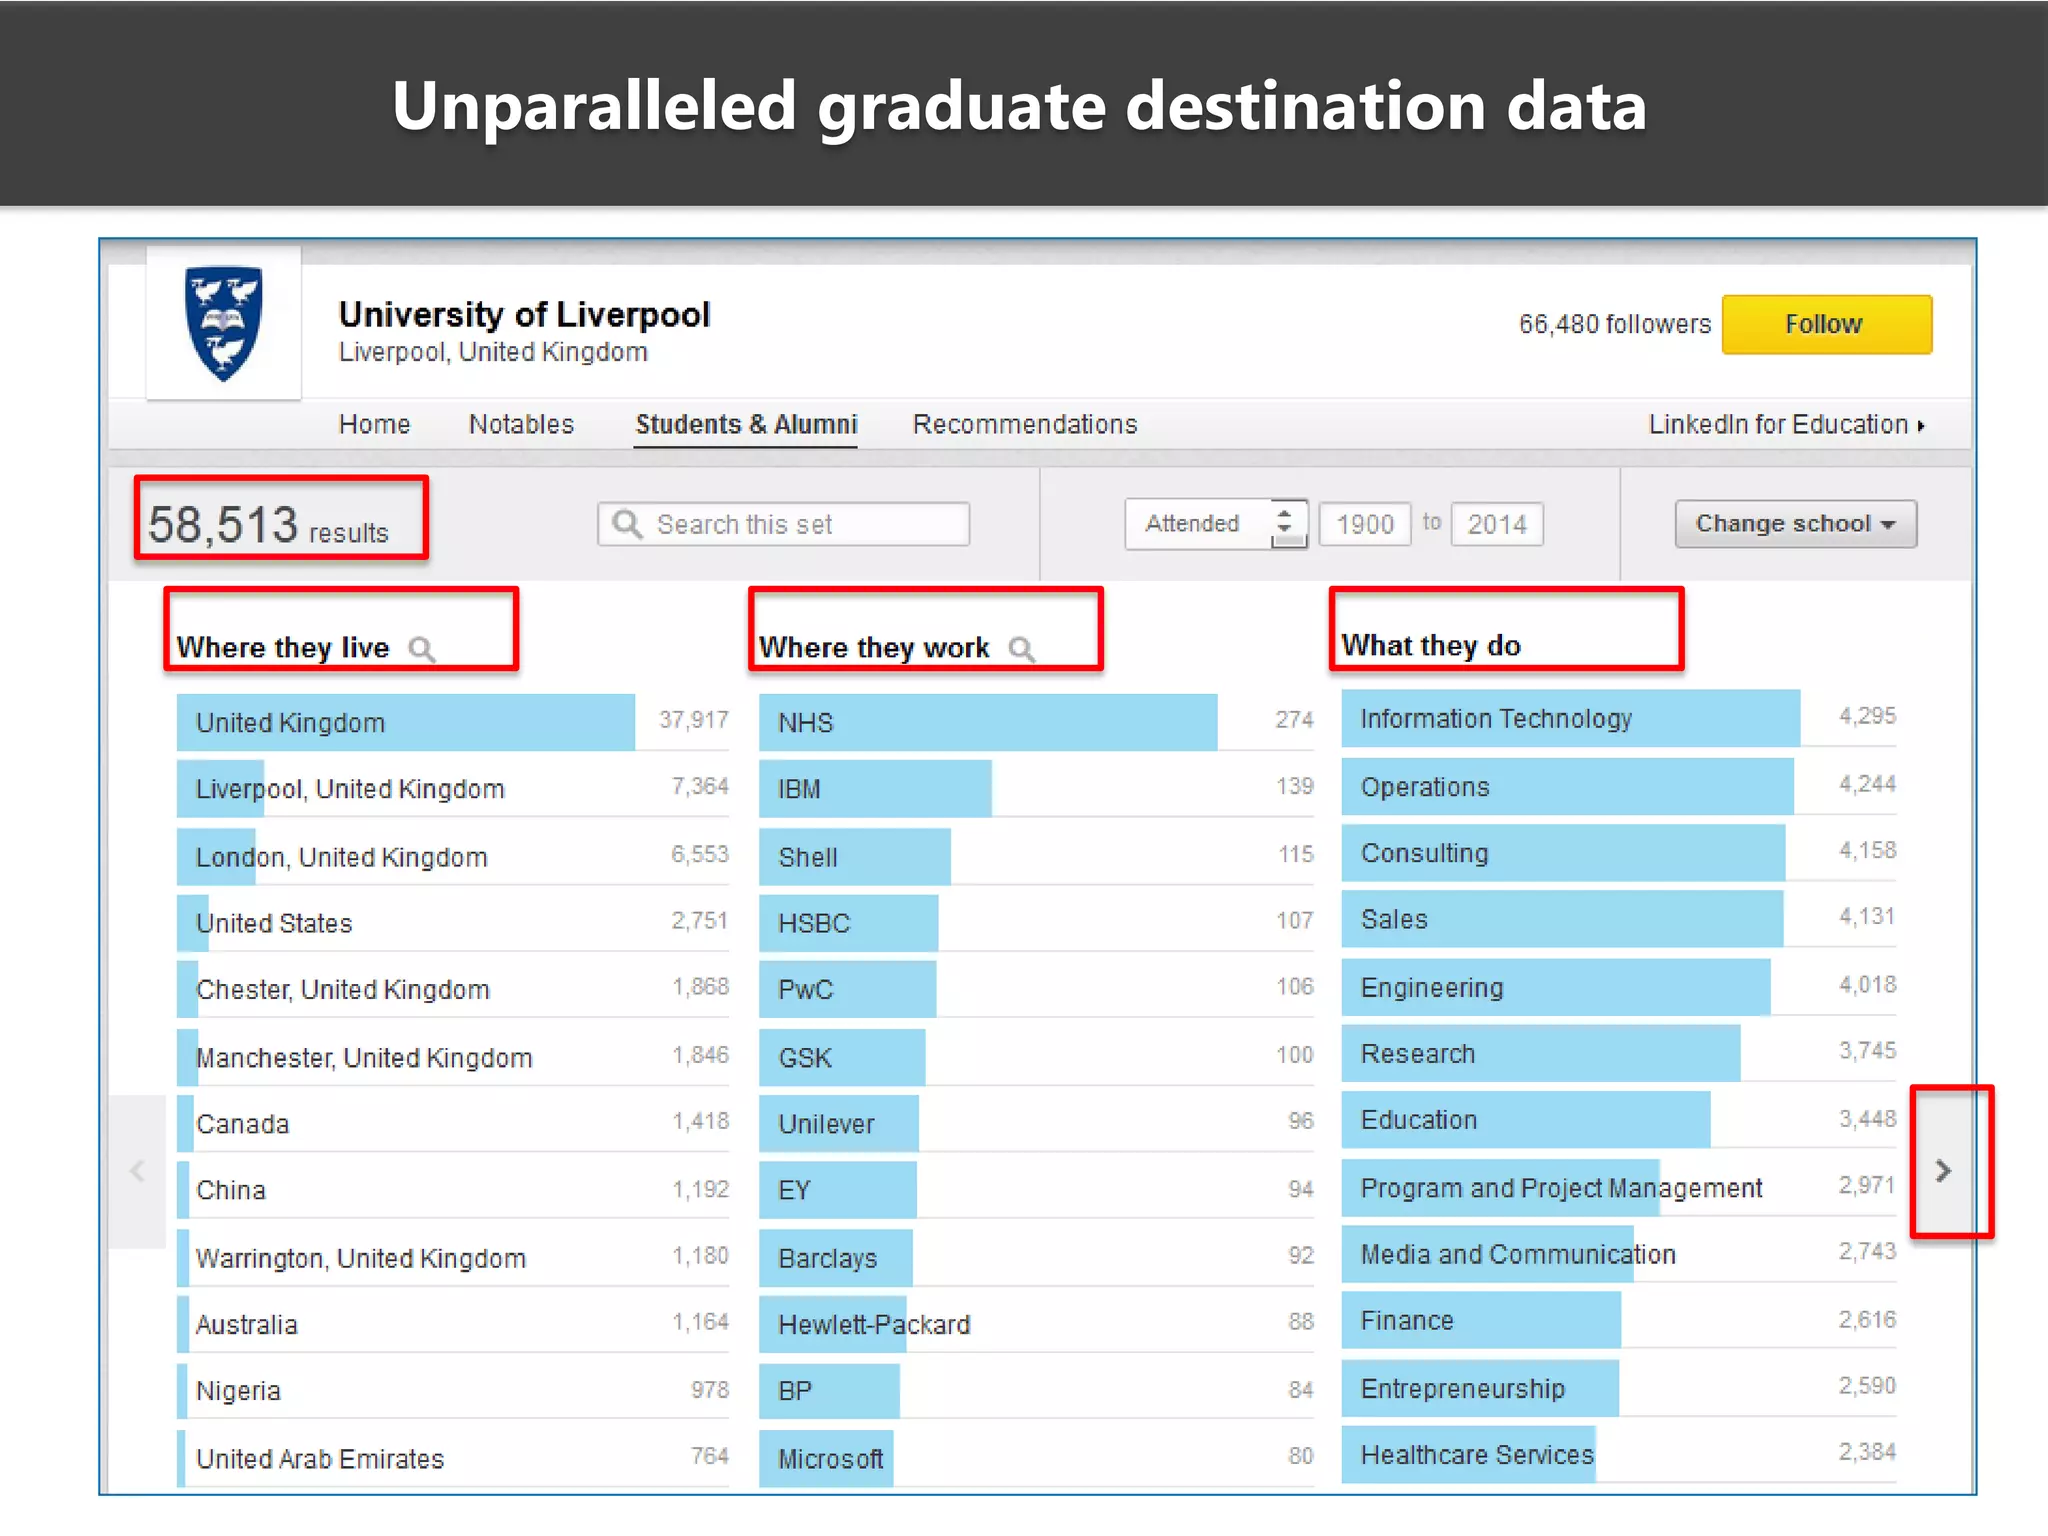Filter by GSK employer bar
This screenshot has width=2048, height=1536.
1037,1057
